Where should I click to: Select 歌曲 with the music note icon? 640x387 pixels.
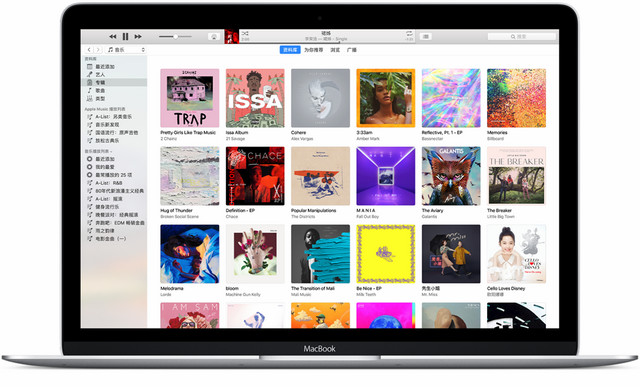(114, 90)
